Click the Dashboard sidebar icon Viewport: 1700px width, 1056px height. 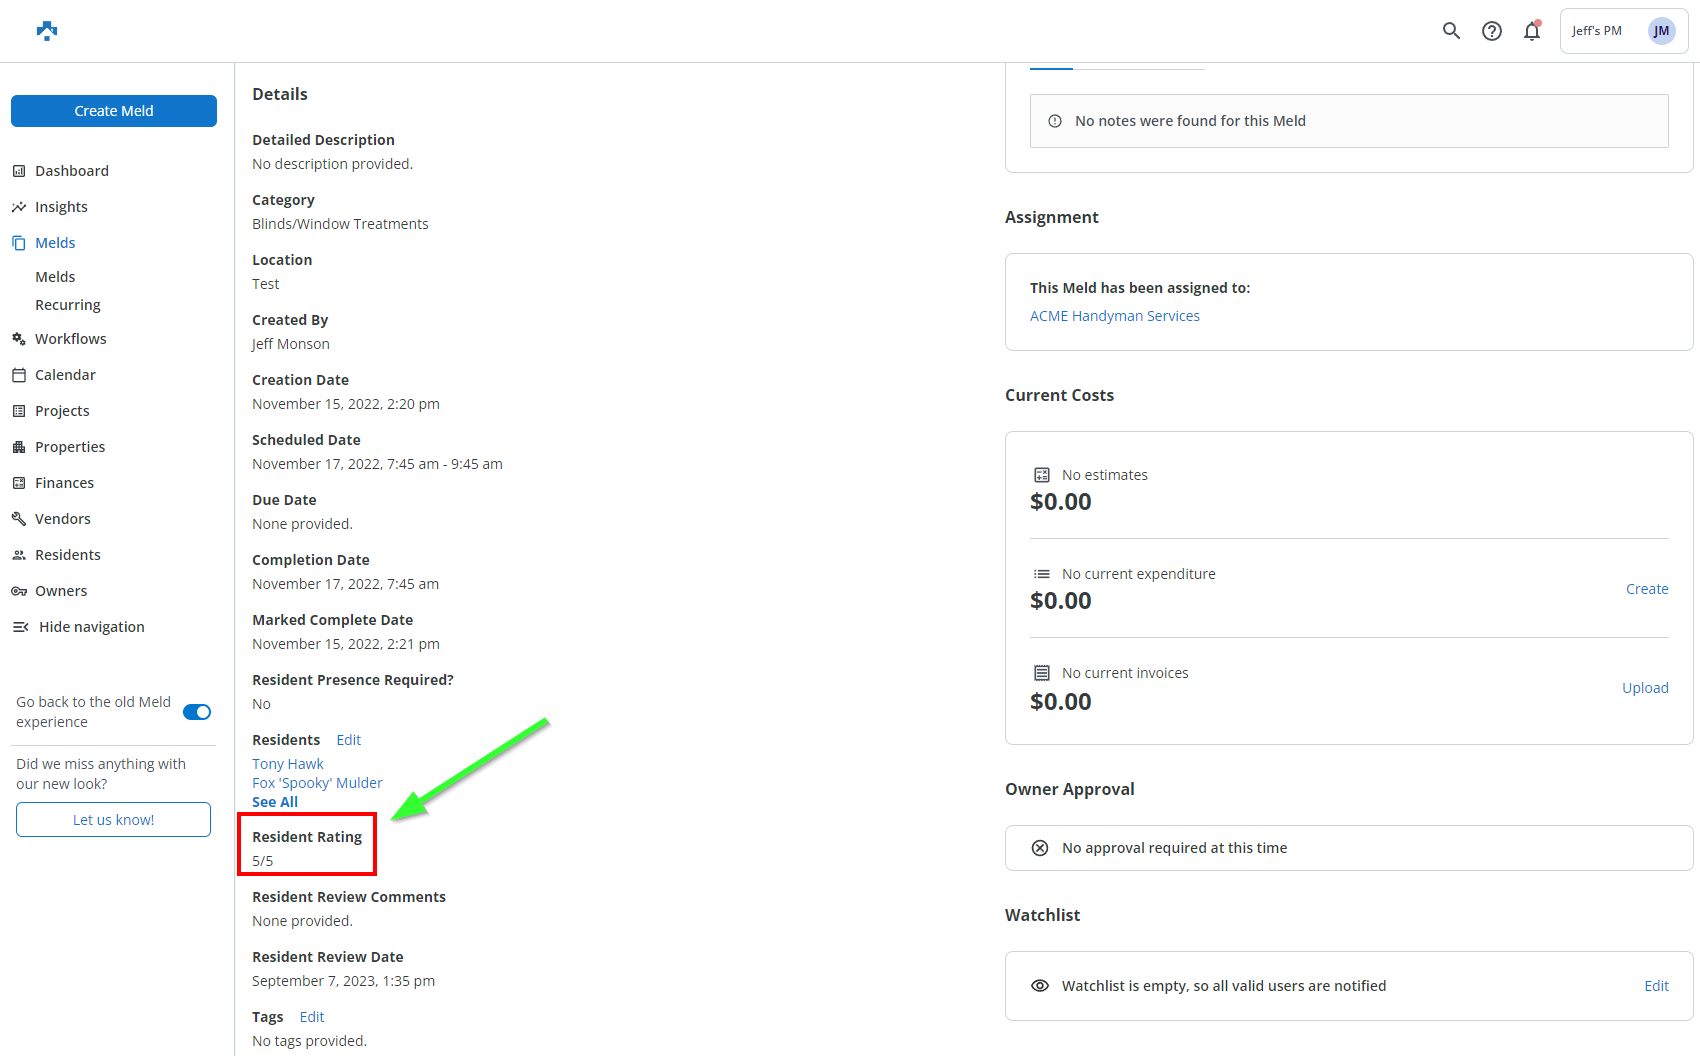[x=19, y=171]
